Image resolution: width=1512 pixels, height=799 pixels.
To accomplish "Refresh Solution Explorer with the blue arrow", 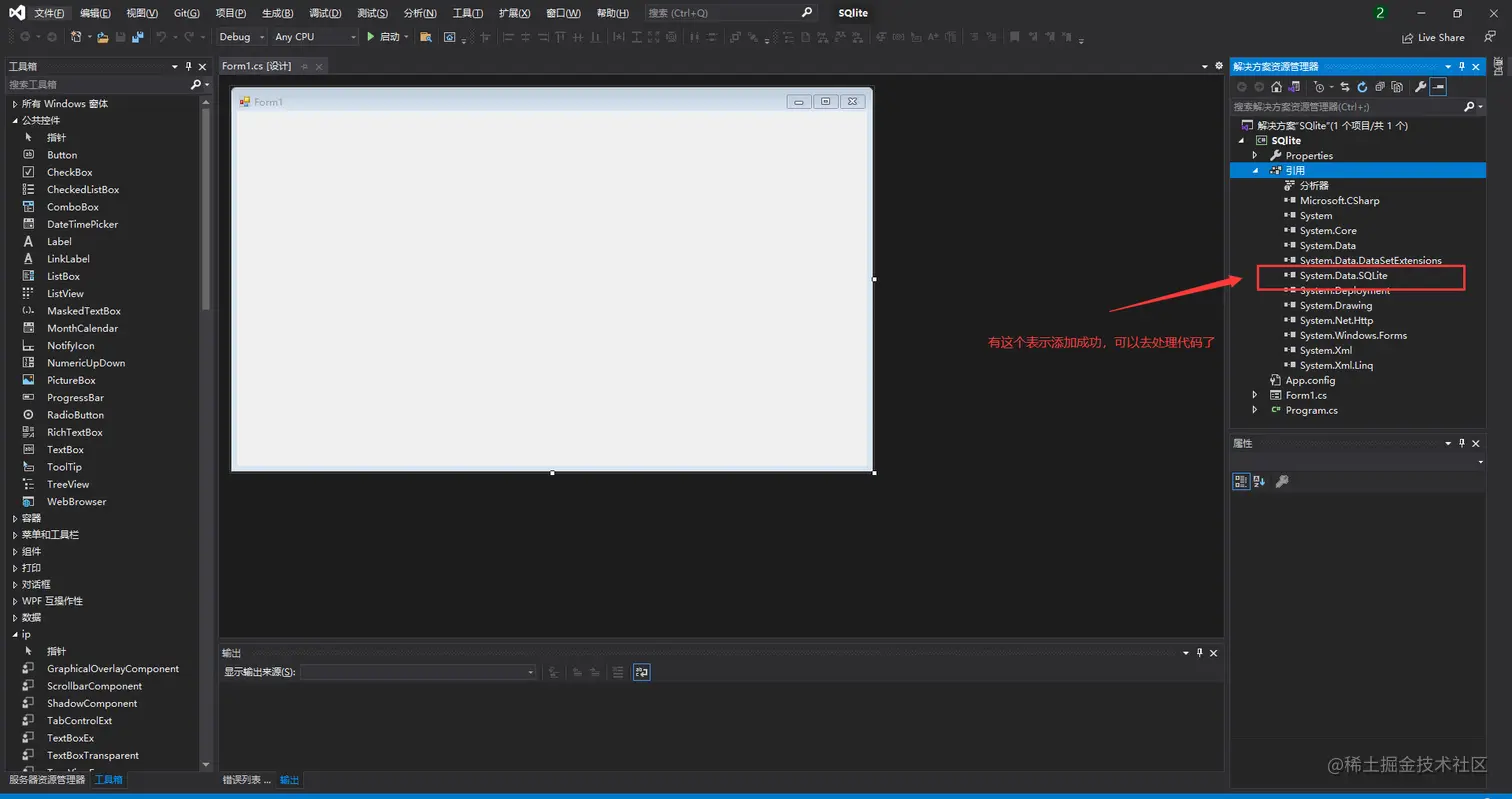I will coord(1362,87).
